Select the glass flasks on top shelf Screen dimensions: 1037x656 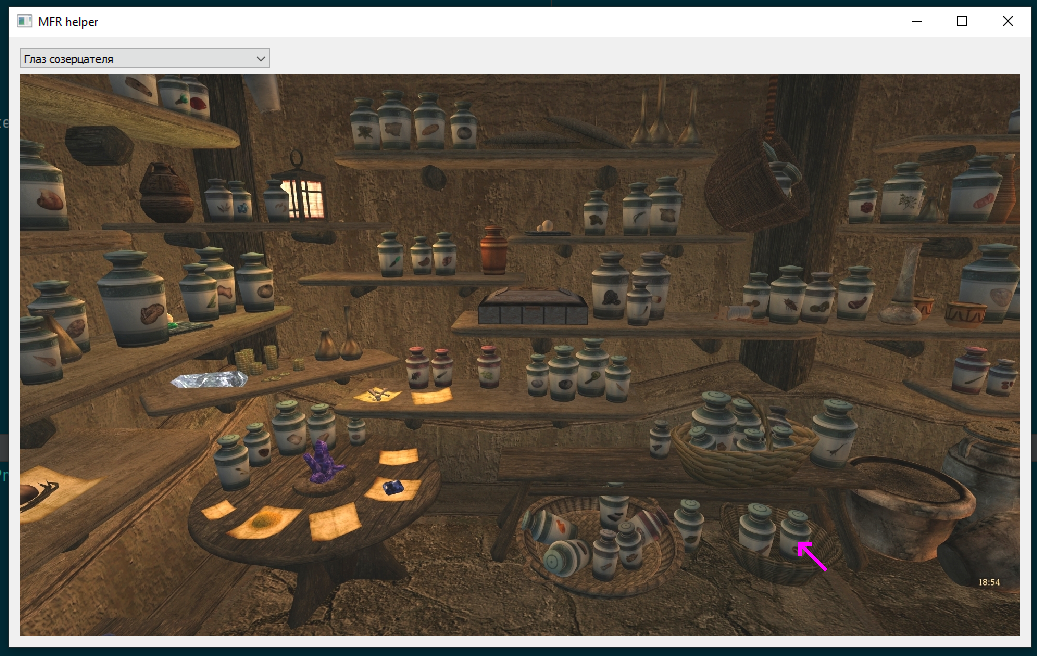pyautogui.click(x=660, y=115)
